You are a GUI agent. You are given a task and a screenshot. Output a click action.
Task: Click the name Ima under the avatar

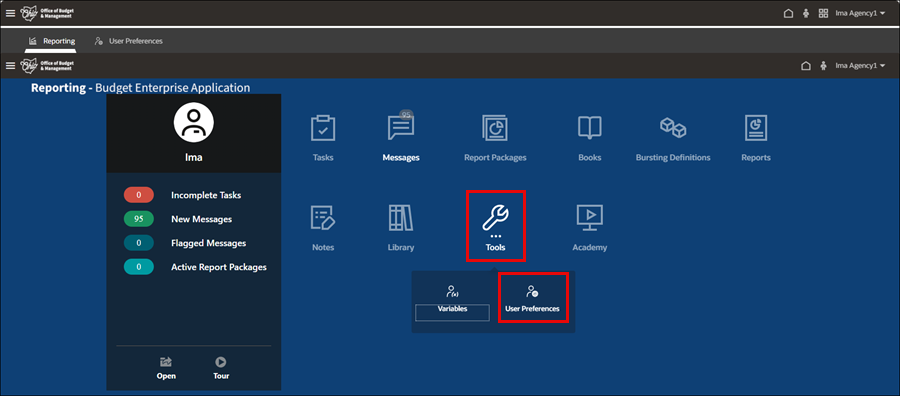pyautogui.click(x=193, y=157)
